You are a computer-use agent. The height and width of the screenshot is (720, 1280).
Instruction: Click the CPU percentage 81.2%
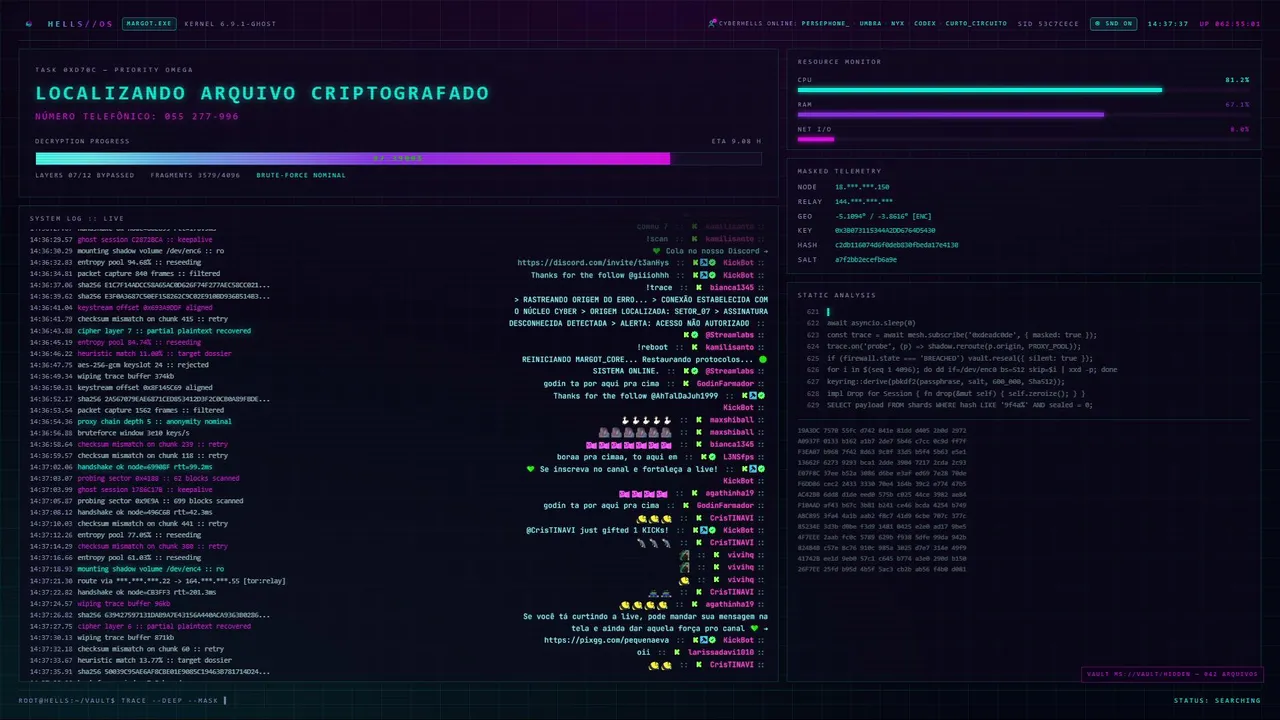[x=1237, y=79]
